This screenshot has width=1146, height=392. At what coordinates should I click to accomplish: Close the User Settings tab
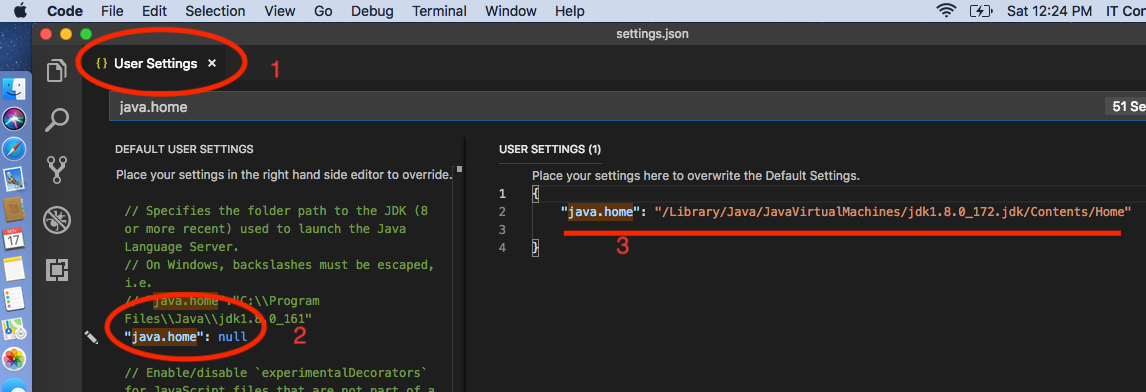click(x=212, y=64)
